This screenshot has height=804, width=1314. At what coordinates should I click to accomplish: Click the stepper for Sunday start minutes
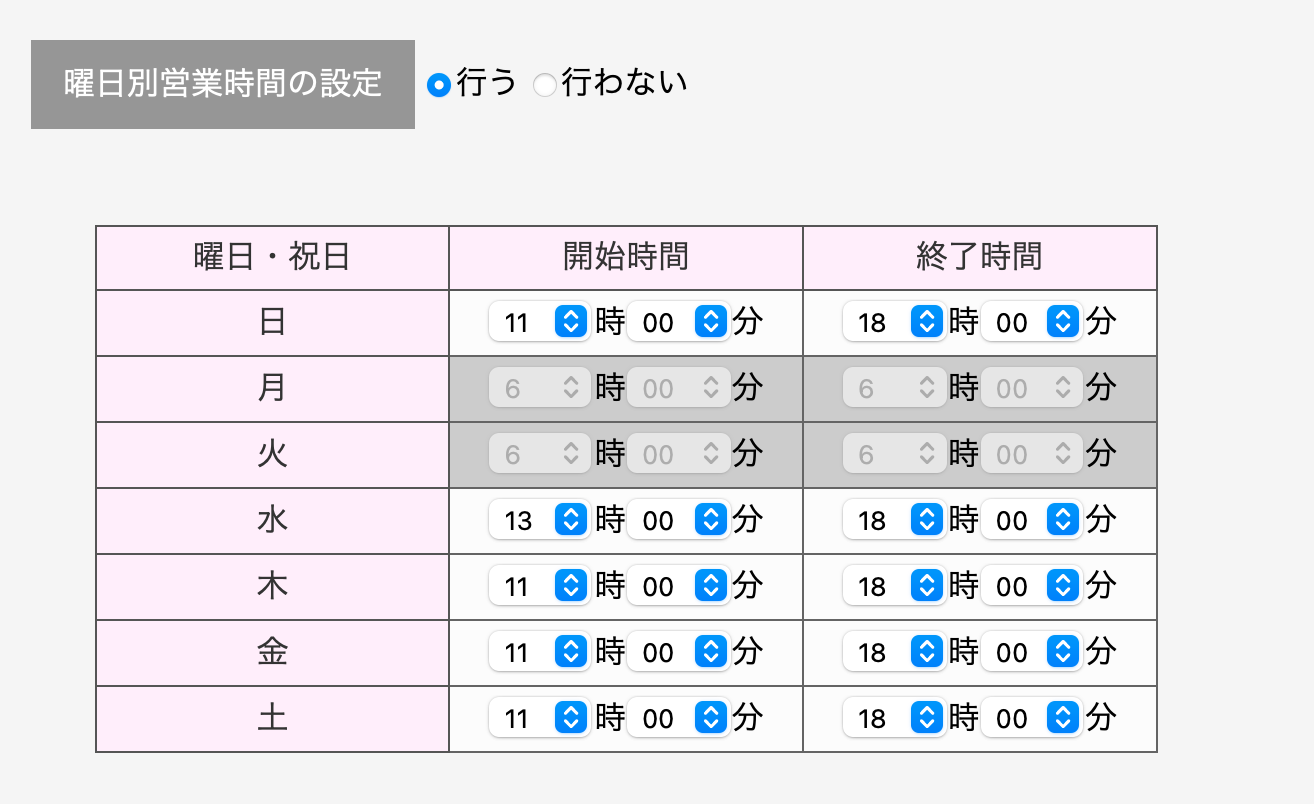point(708,322)
